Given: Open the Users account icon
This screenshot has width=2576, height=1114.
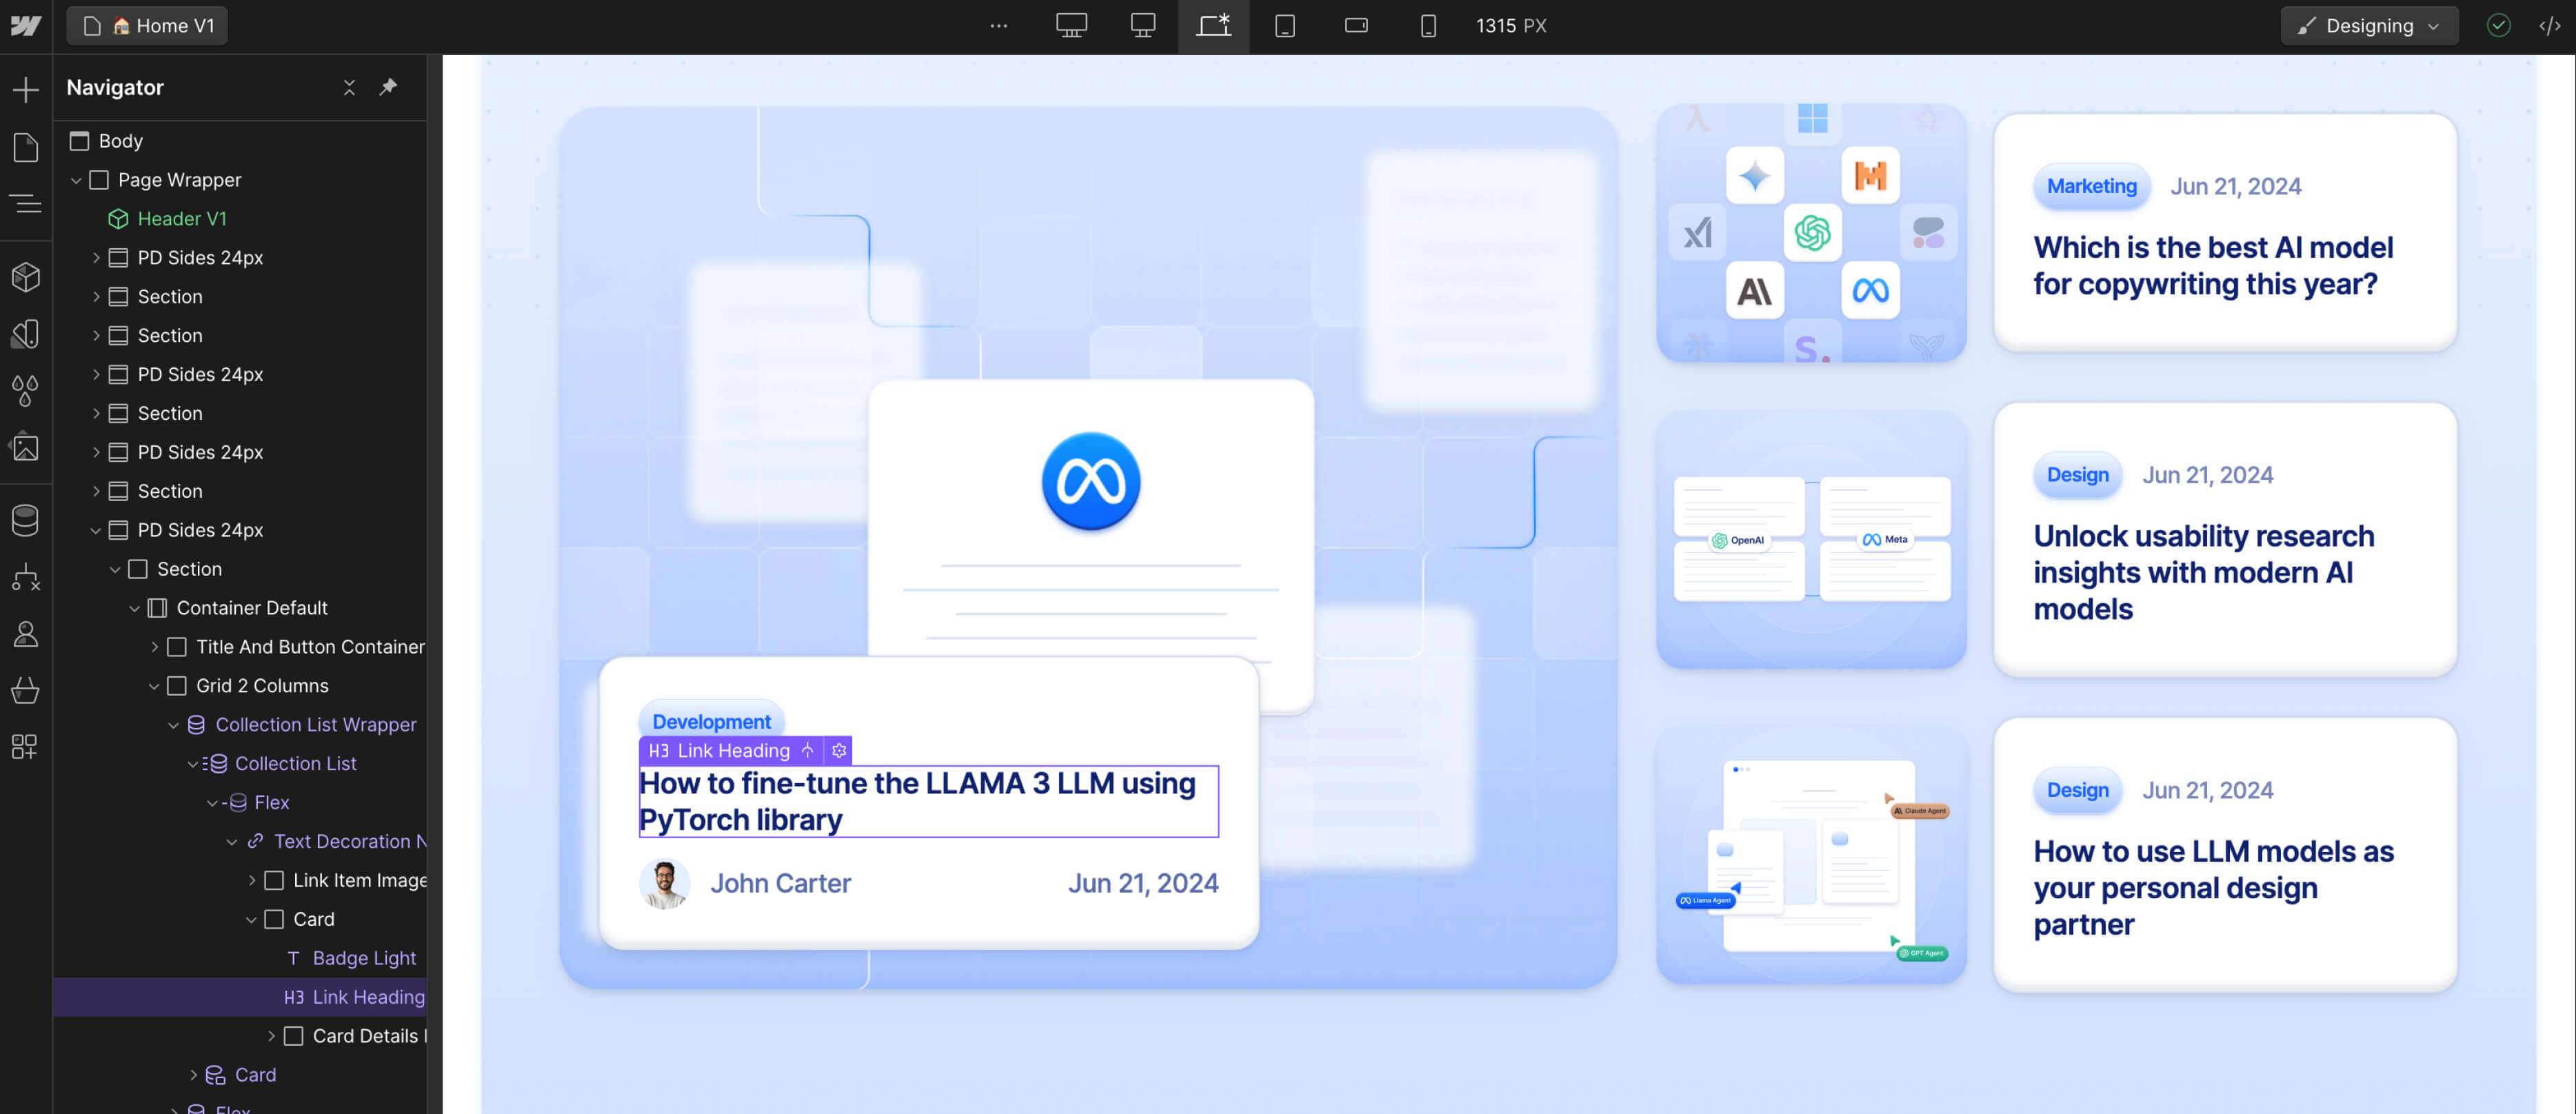Looking at the screenshot, I should pyautogui.click(x=26, y=634).
